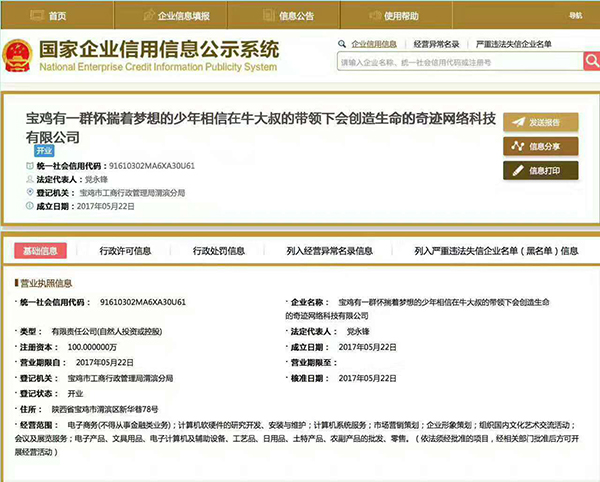Viewport: 600px width, 482px height.
Task: Click the system title 国家企业信用信息公示系统
Action: (x=159, y=49)
